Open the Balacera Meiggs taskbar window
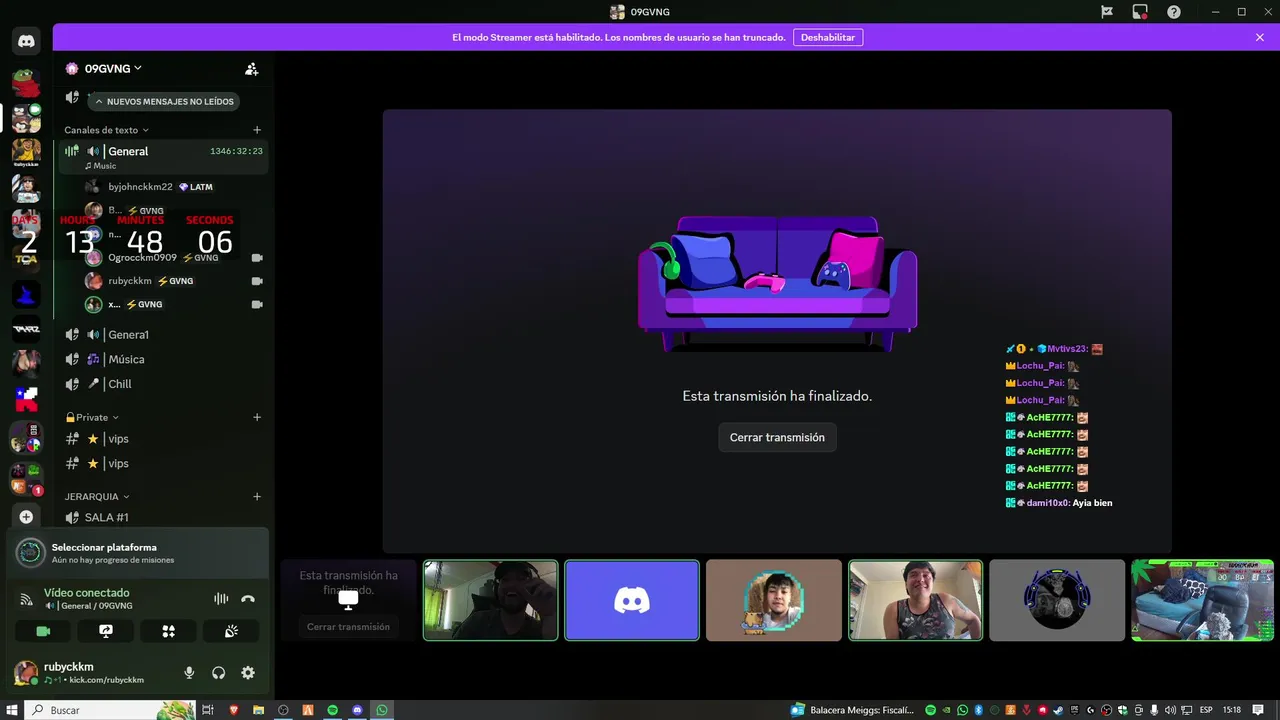The width and height of the screenshot is (1280, 720). (x=852, y=710)
